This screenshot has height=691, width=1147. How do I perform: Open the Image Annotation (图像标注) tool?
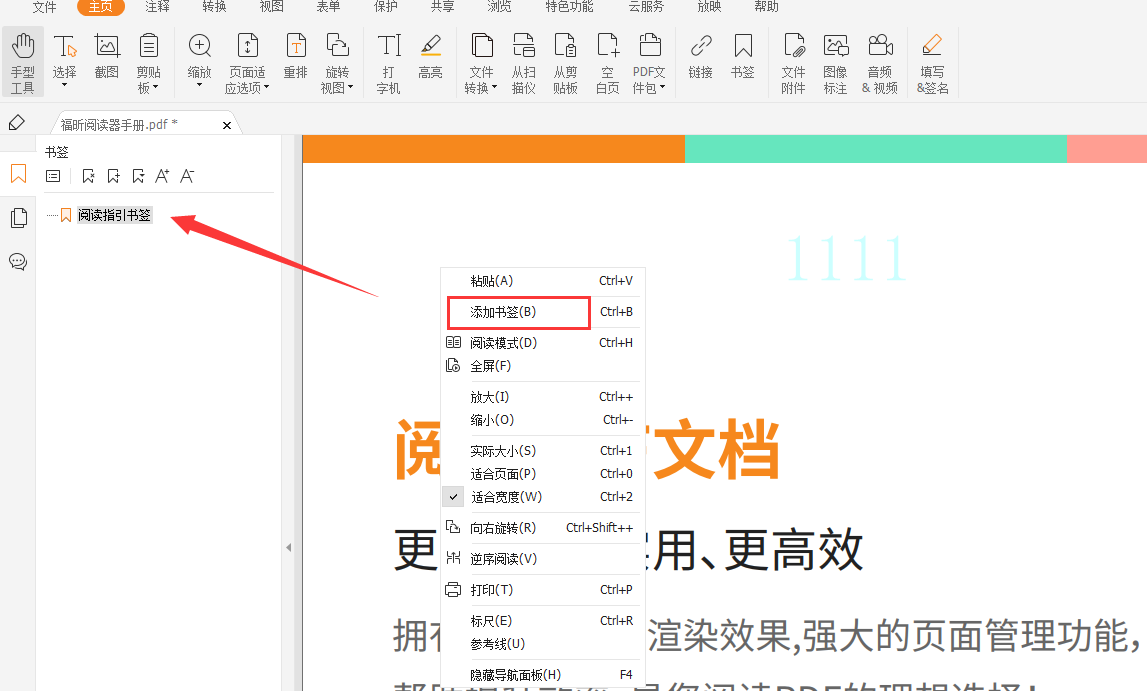(835, 60)
